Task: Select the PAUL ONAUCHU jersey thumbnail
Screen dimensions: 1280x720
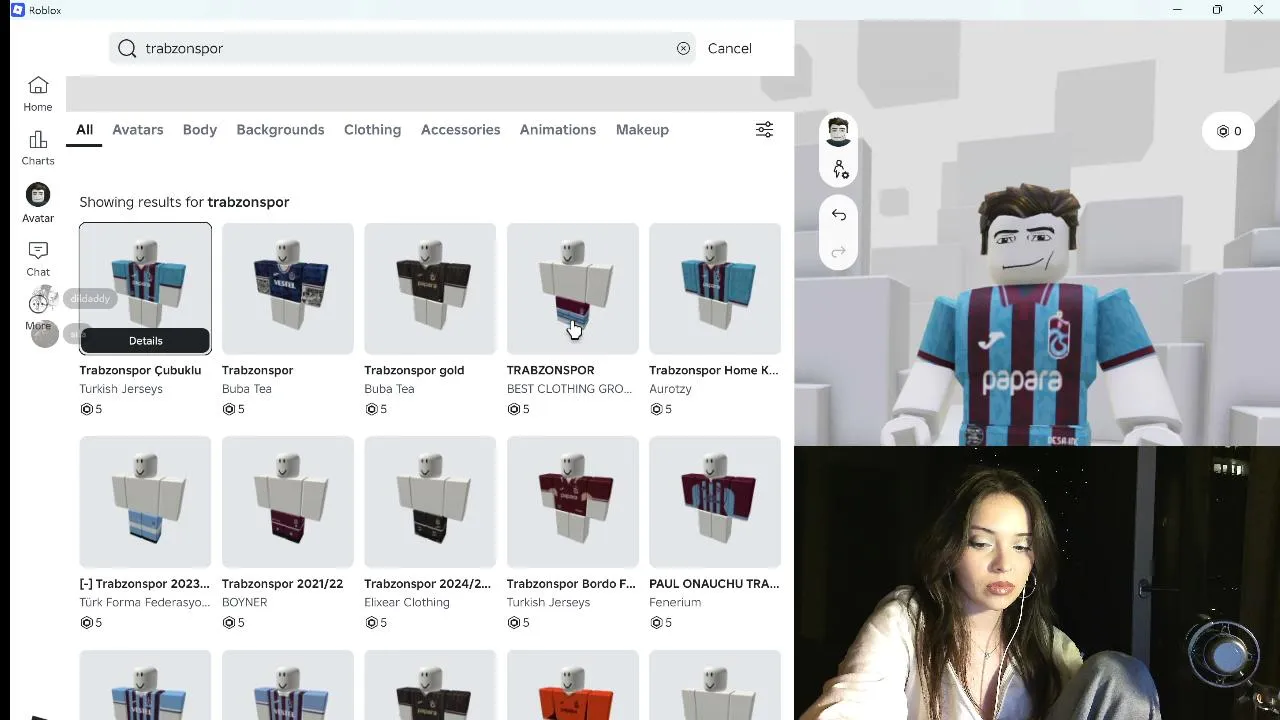Action: (x=715, y=502)
